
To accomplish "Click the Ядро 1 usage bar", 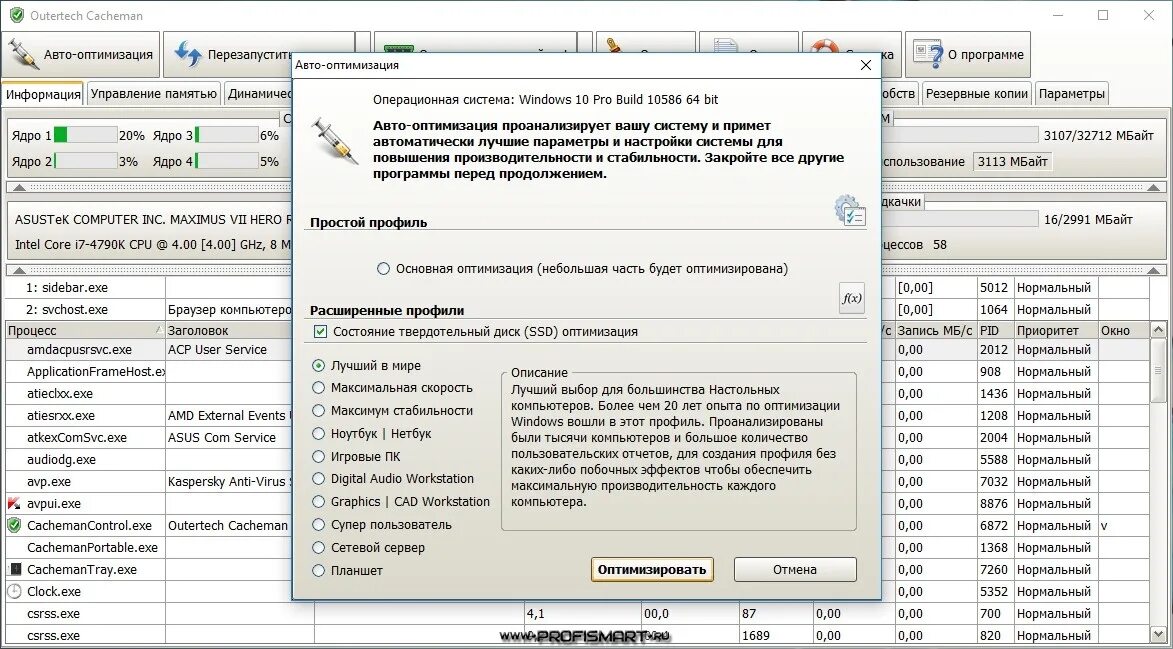I will point(85,135).
